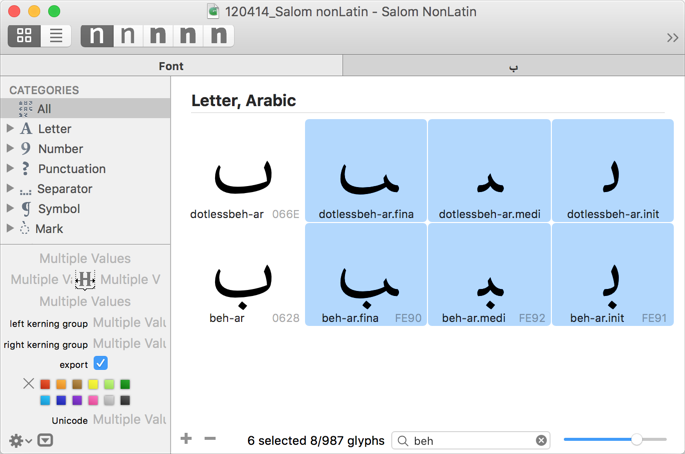The height and width of the screenshot is (454, 685).
Task: Expand the Punctuation category
Action: 10,169
